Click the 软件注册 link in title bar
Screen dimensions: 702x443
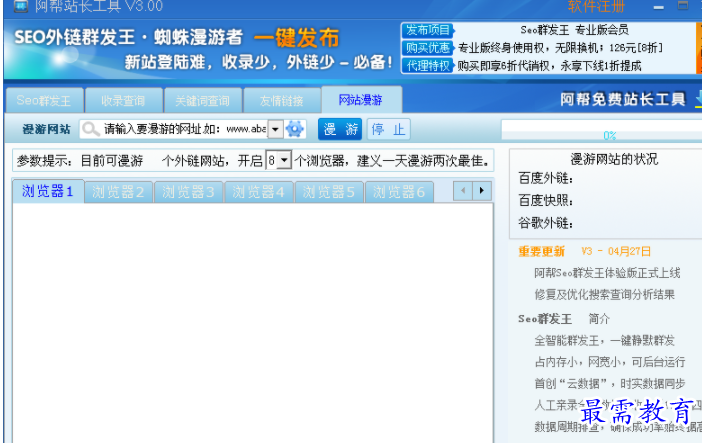click(596, 6)
